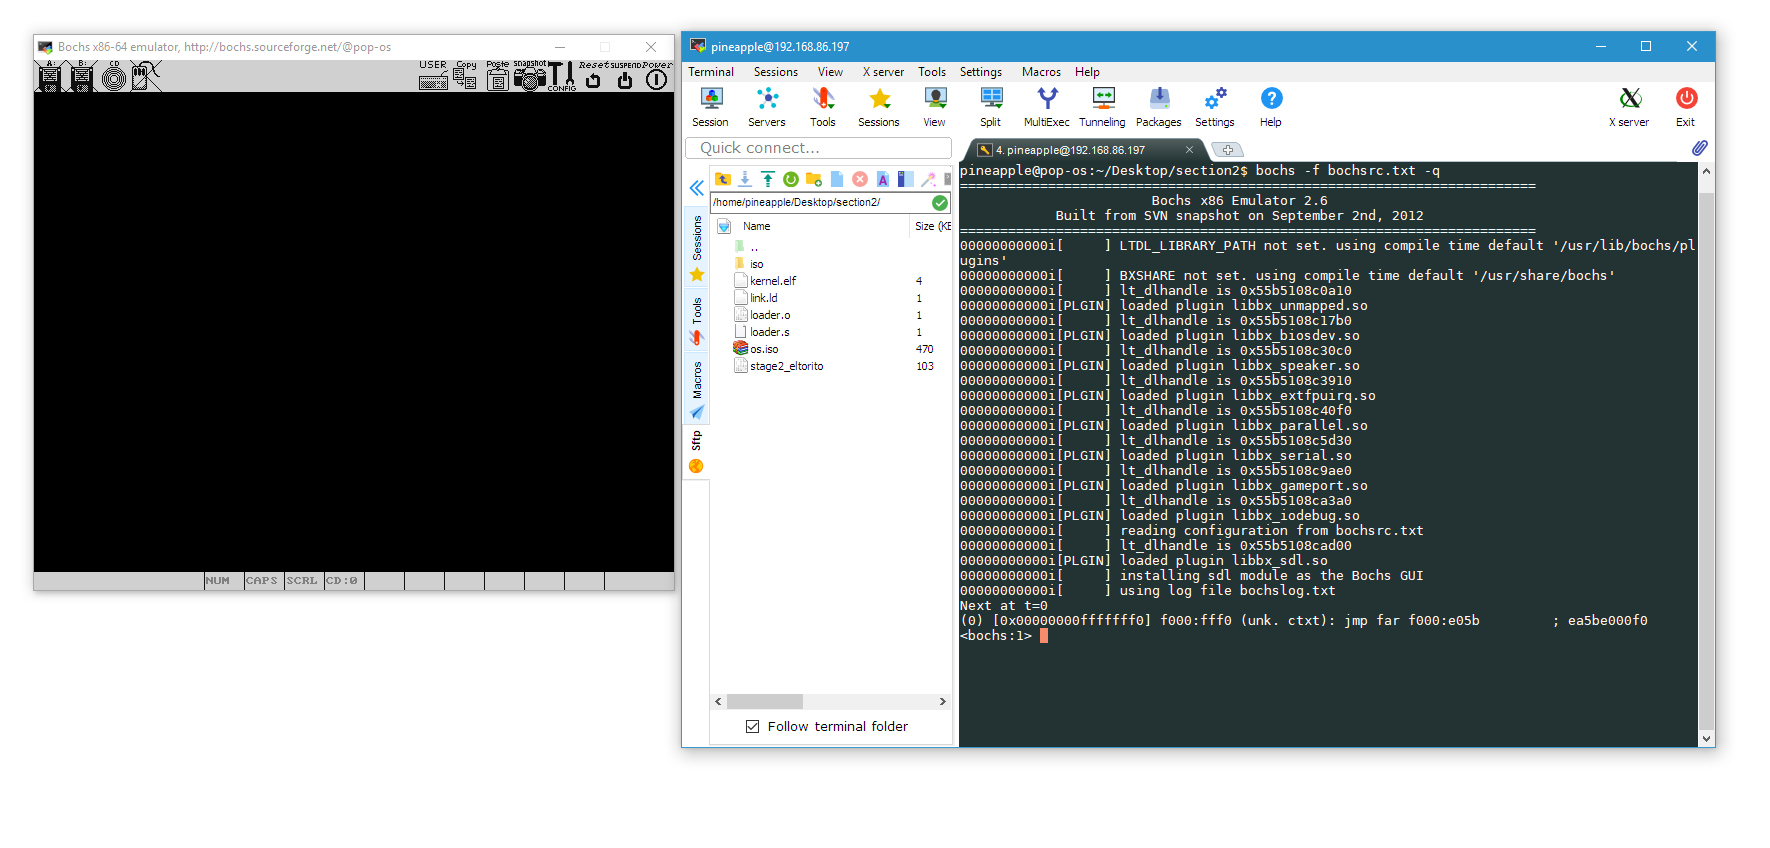Image resolution: width=1770 pixels, height=848 pixels.
Task: Open the Session toolbar button
Action: [711, 107]
